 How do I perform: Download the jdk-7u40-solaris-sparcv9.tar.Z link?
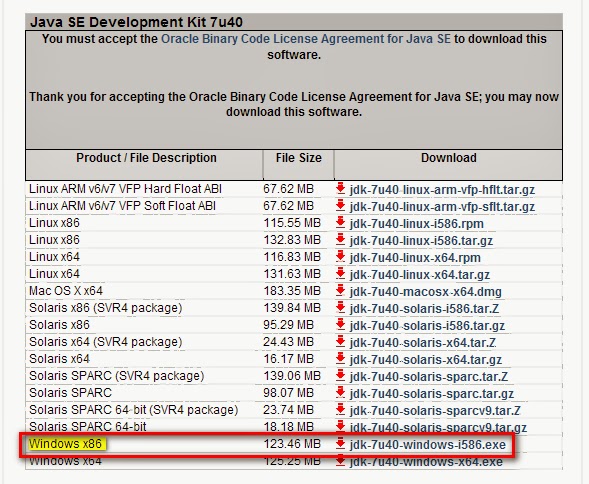(435, 410)
